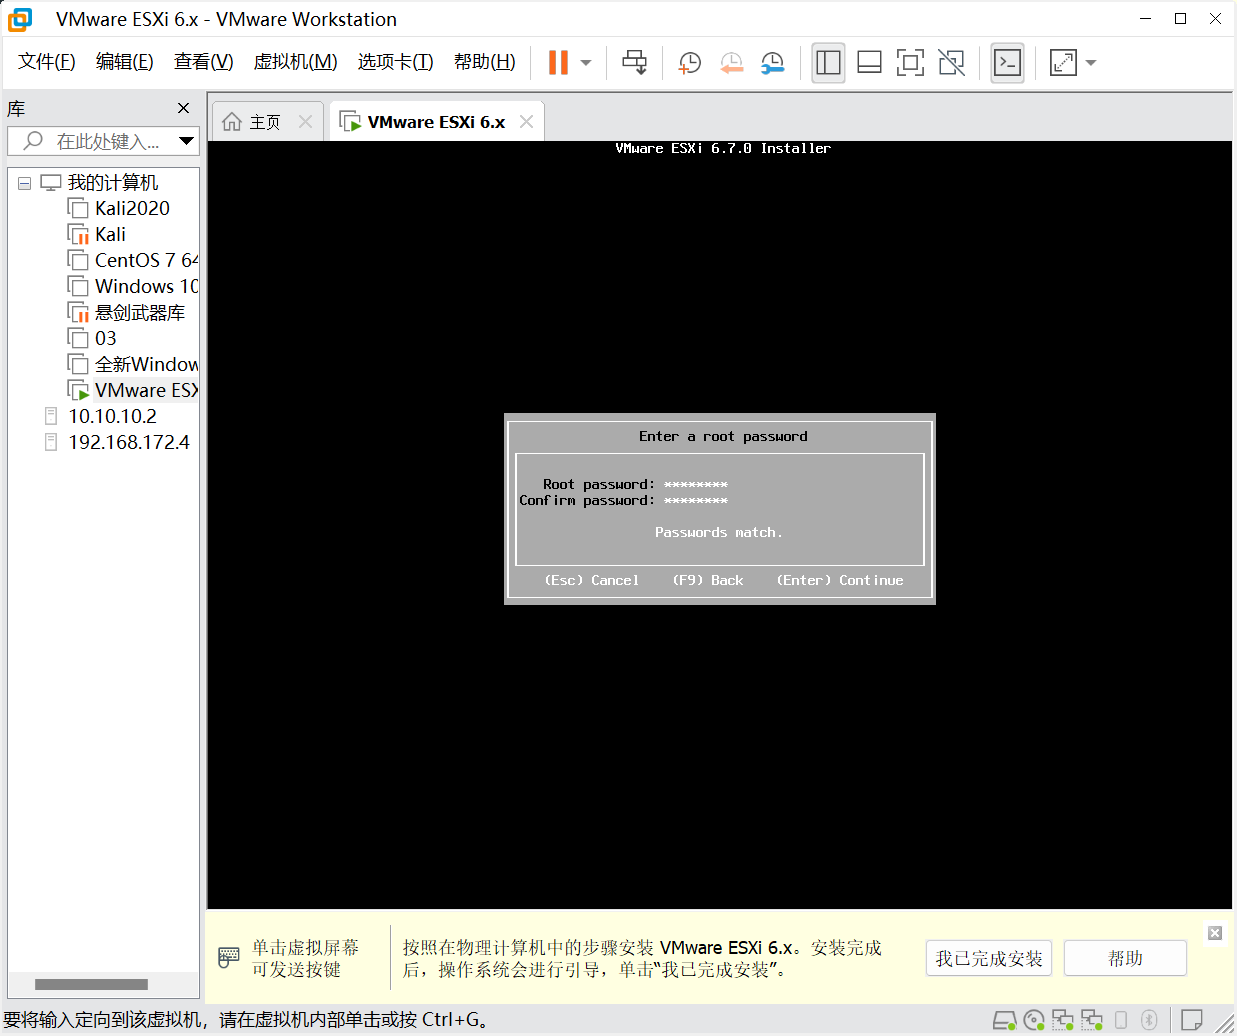
Task: Open the power options dropdown arrow
Action: click(x=586, y=63)
